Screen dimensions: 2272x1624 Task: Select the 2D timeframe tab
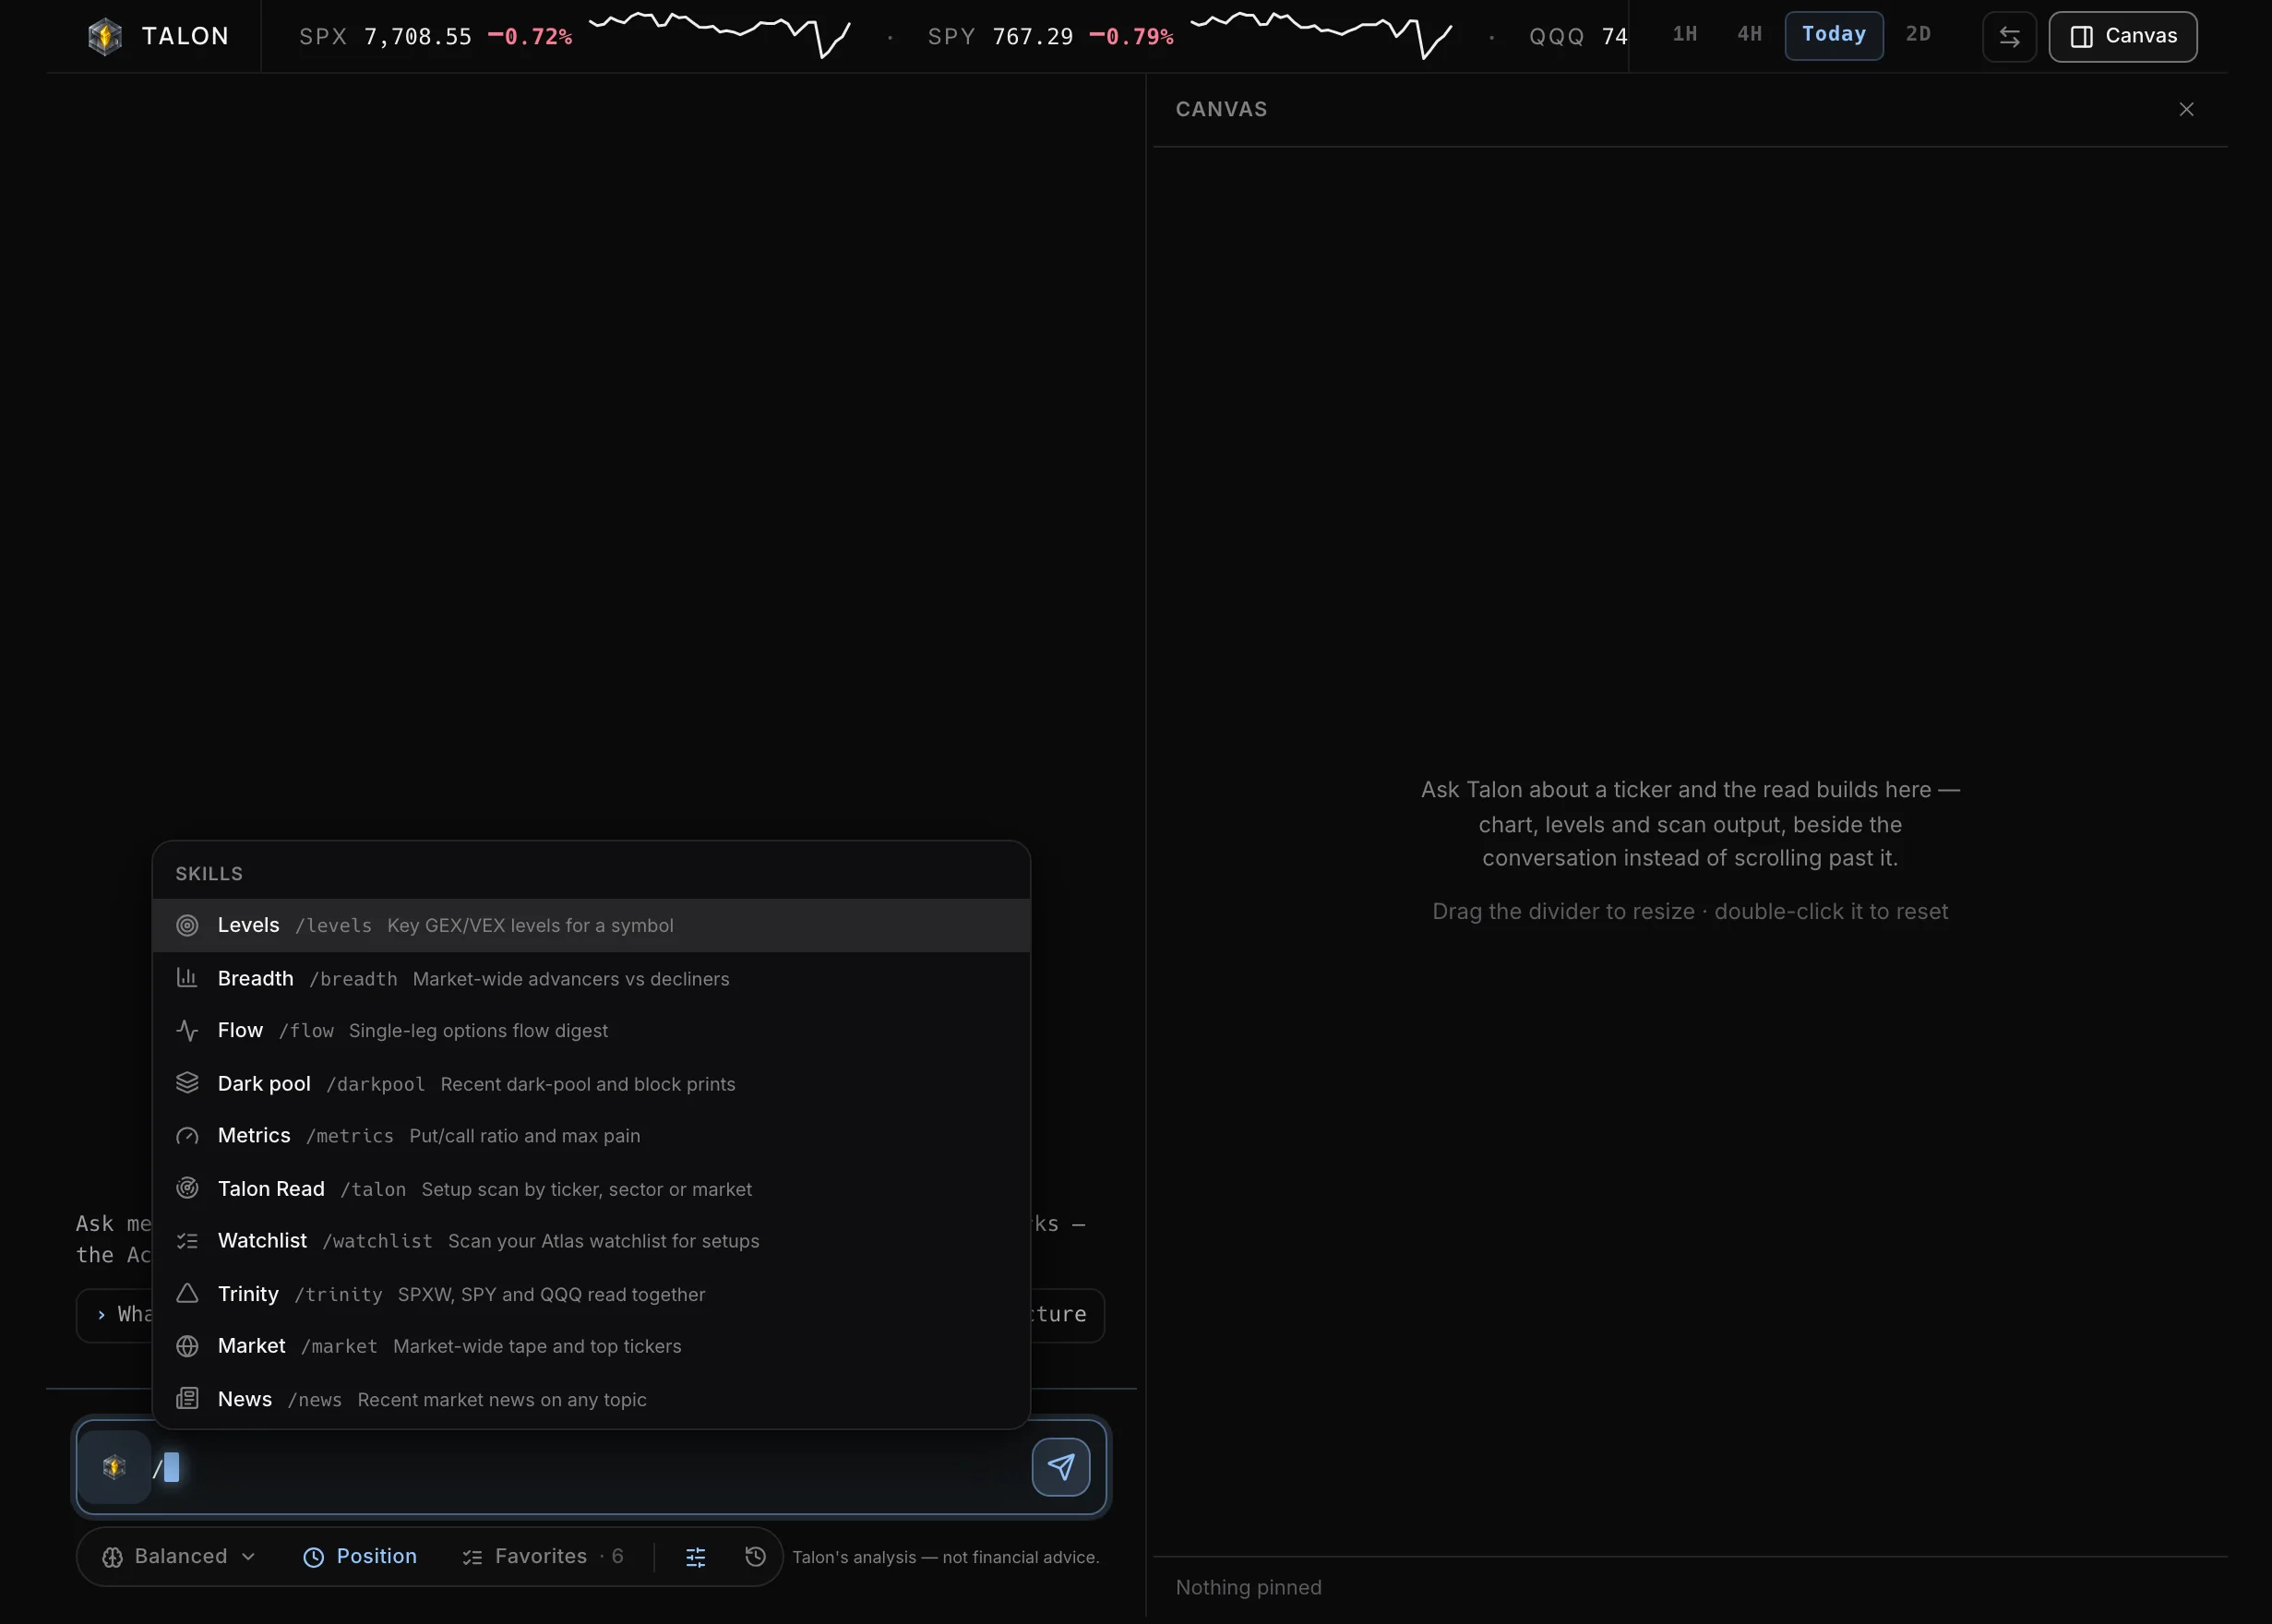click(1917, 35)
